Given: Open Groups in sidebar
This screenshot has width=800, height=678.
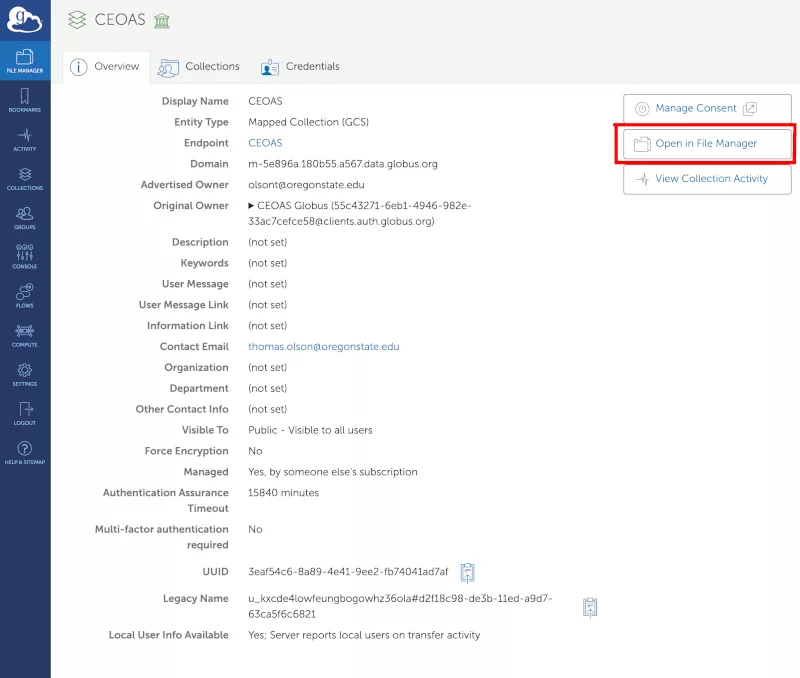Looking at the screenshot, I should click(24, 218).
